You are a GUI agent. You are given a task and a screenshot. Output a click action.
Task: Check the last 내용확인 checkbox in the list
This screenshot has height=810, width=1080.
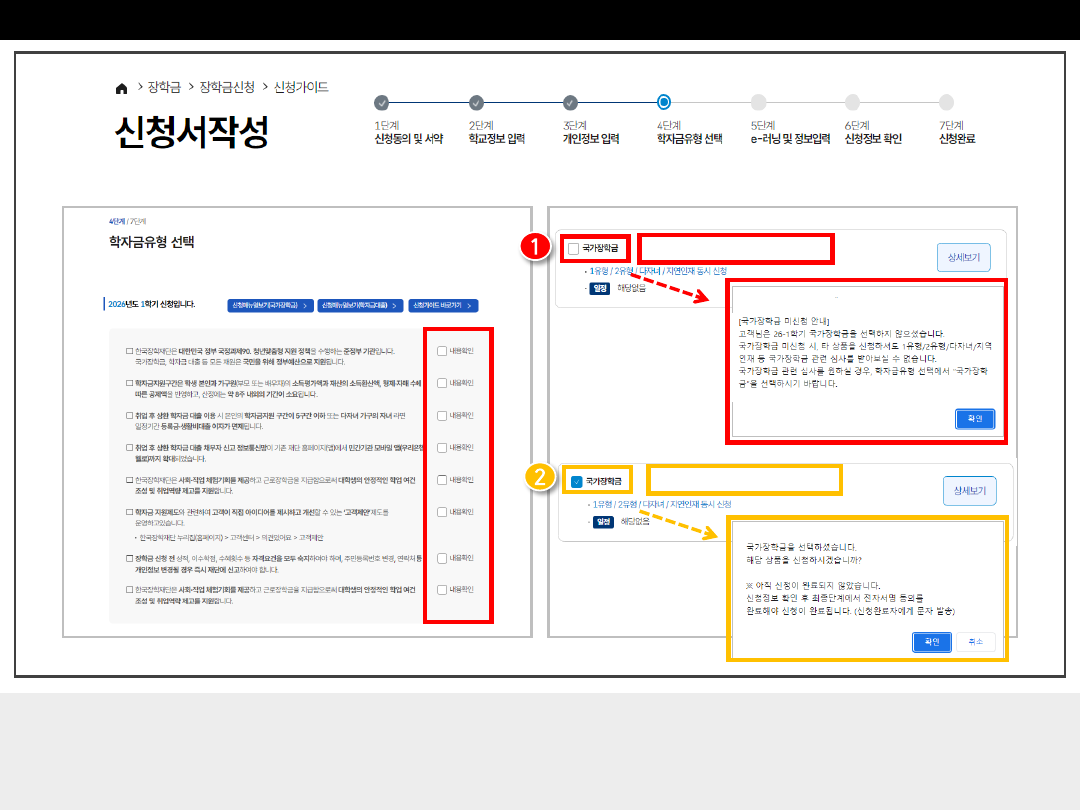point(442,590)
